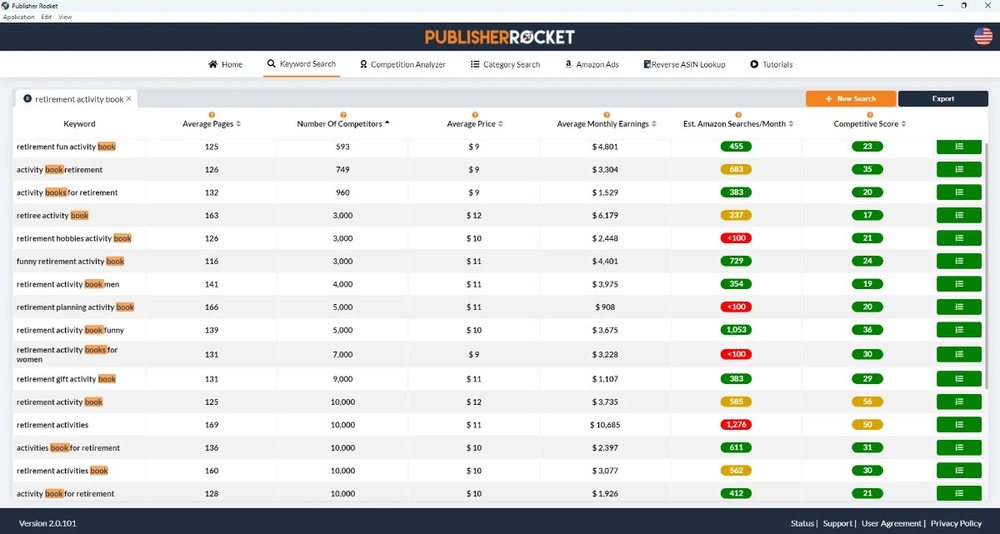
Task: Open competitors list for 'retirement activity book men'
Action: 959,285
